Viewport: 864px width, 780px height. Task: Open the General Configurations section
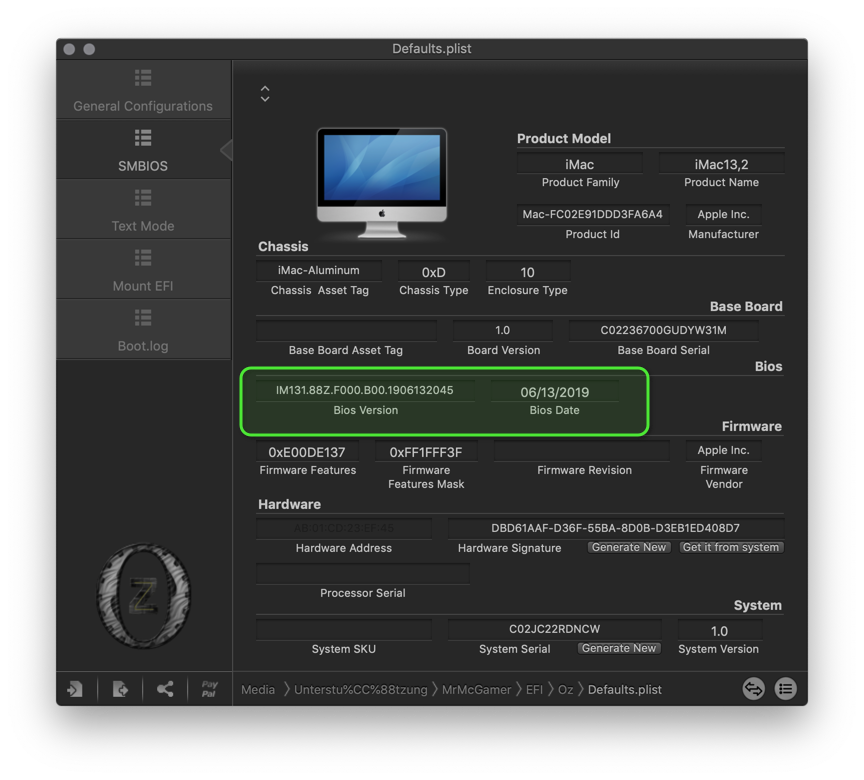coord(143,90)
